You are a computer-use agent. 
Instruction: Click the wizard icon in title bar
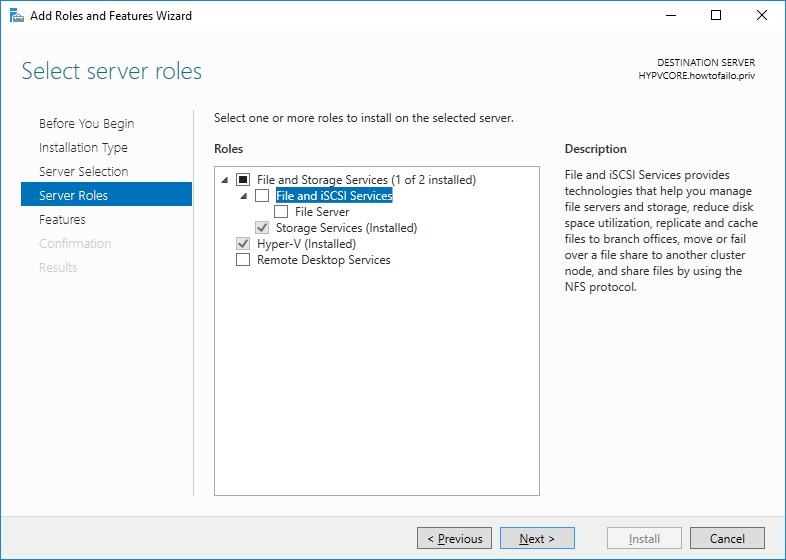[16, 15]
